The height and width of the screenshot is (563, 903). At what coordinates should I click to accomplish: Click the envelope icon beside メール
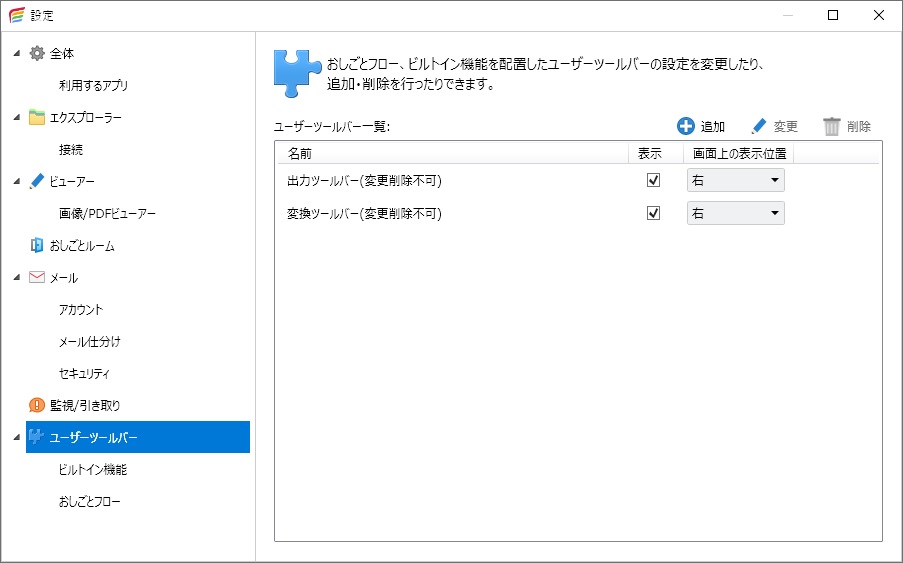[x=37, y=277]
